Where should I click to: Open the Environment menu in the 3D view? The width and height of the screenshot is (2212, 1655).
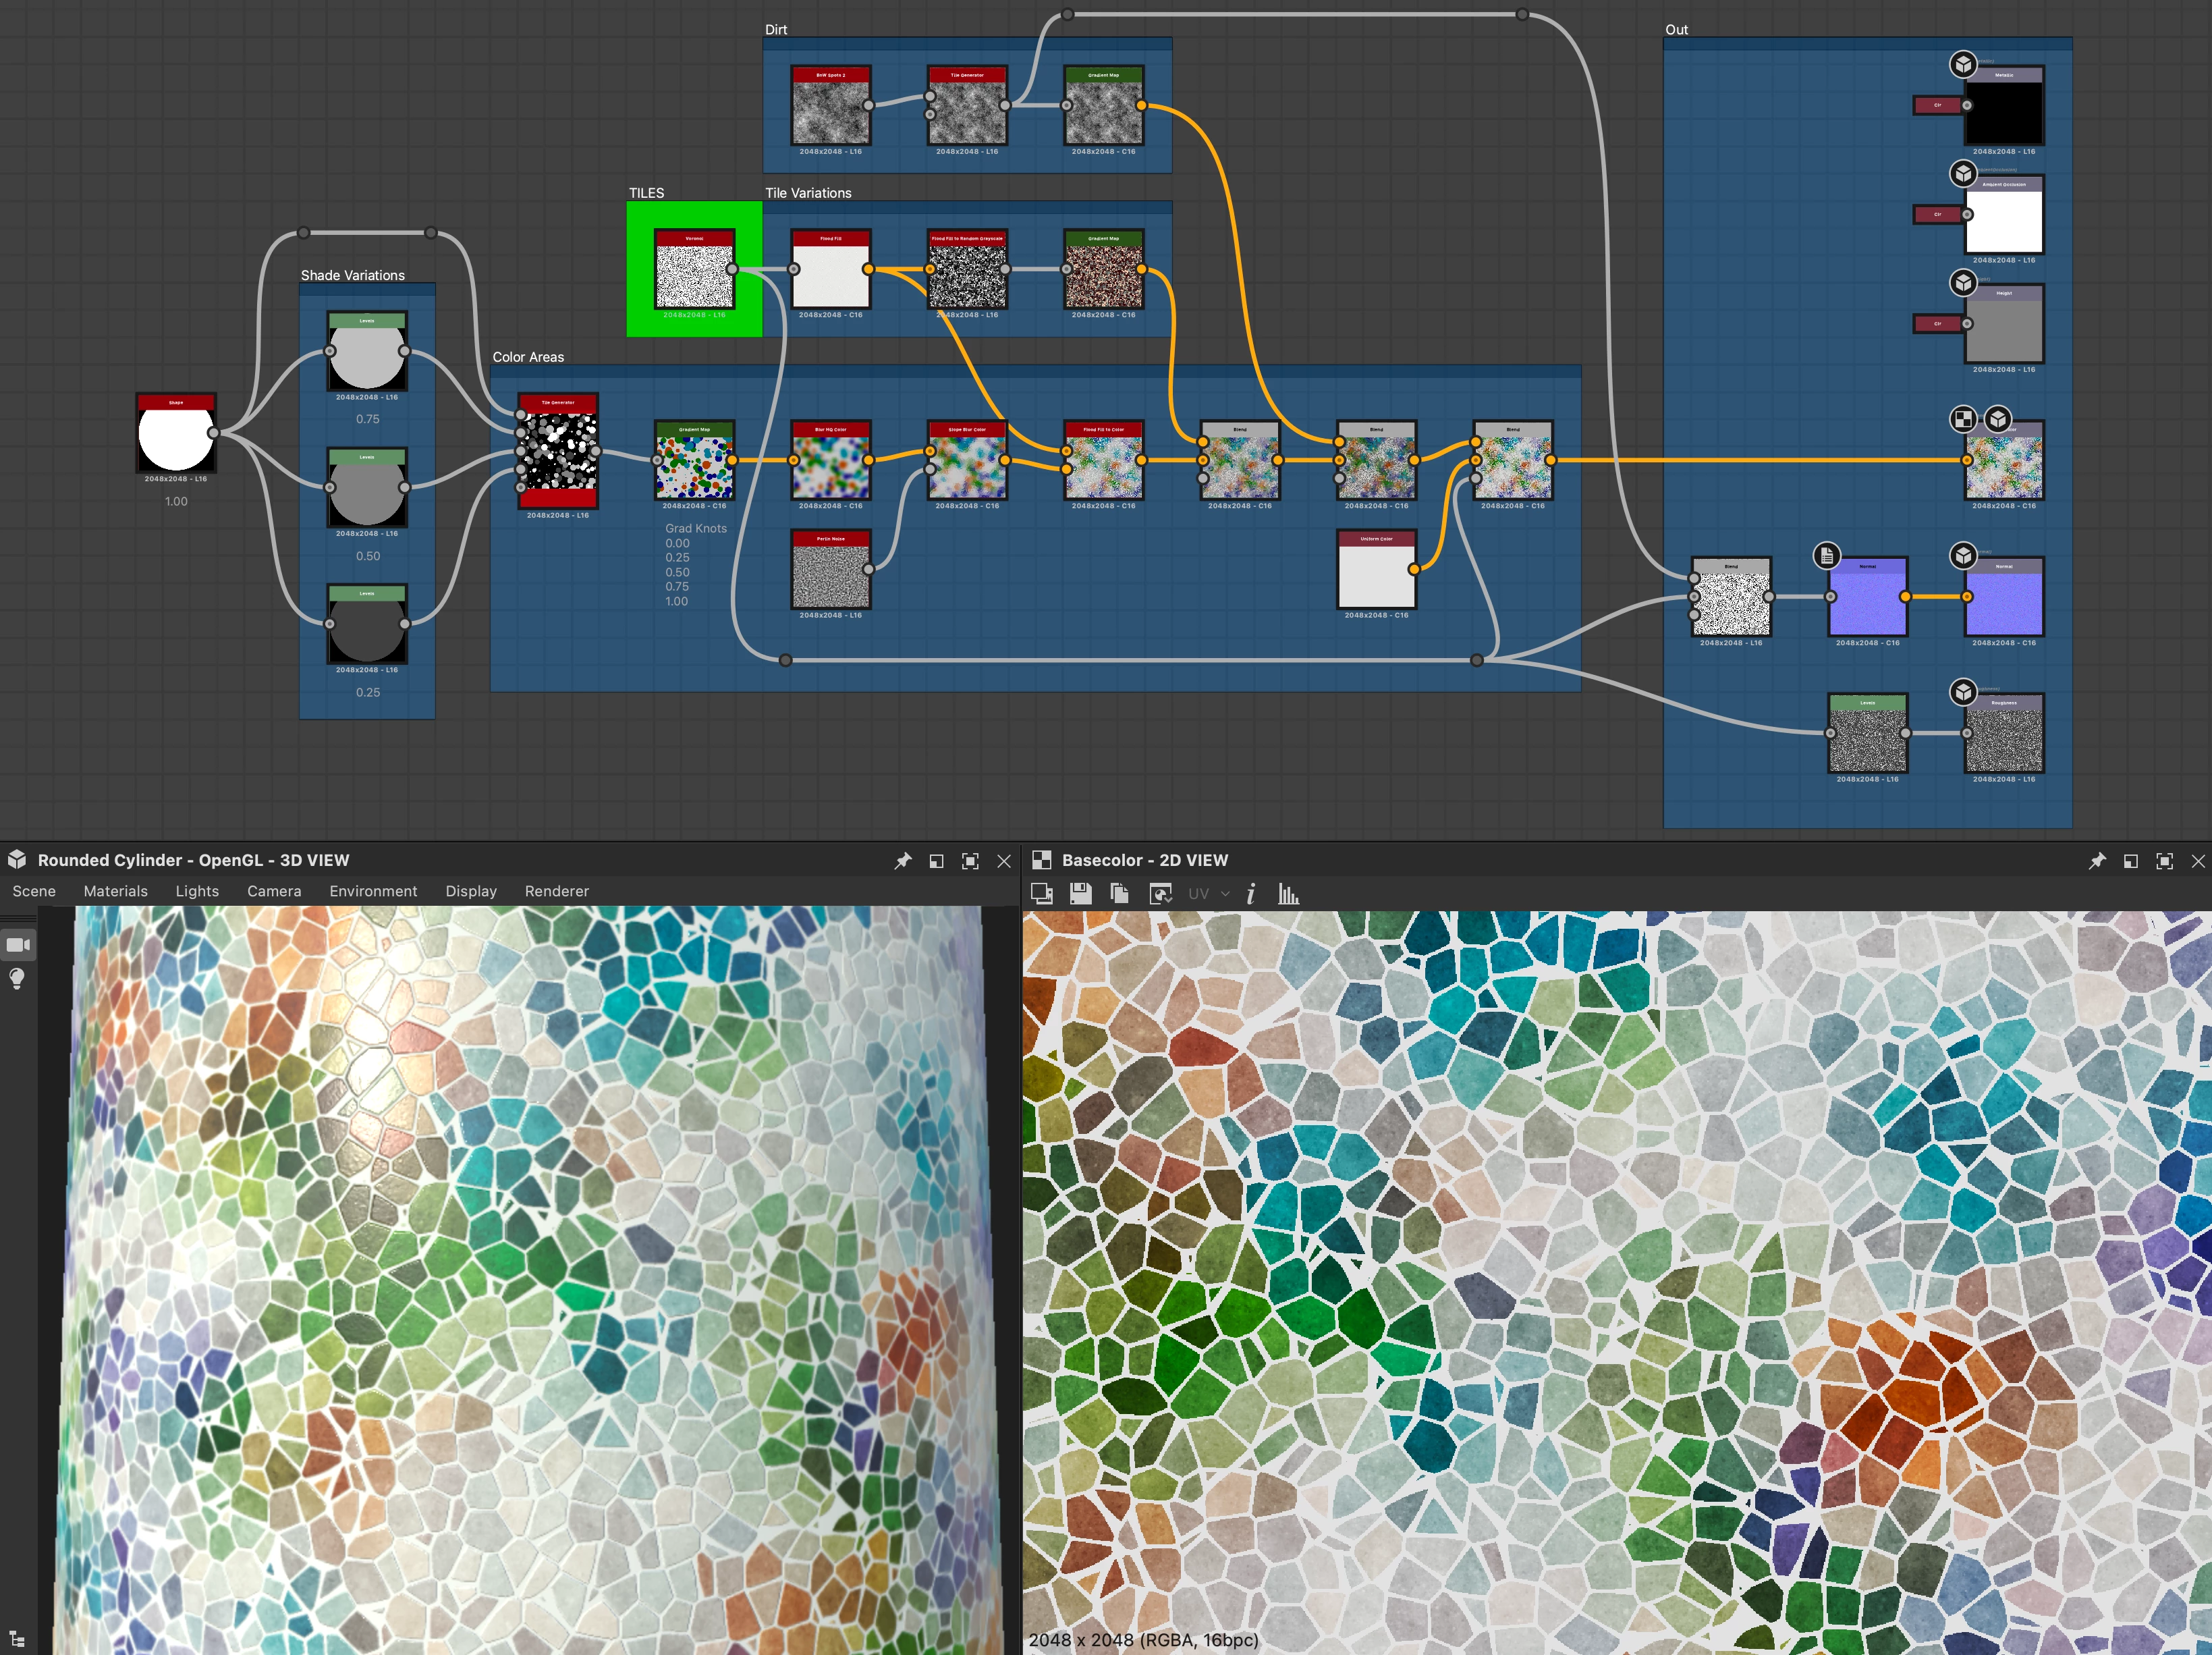pyautogui.click(x=373, y=891)
